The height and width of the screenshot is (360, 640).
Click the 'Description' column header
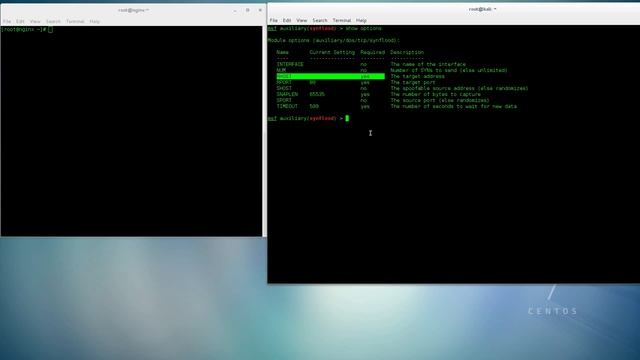[x=407, y=52]
